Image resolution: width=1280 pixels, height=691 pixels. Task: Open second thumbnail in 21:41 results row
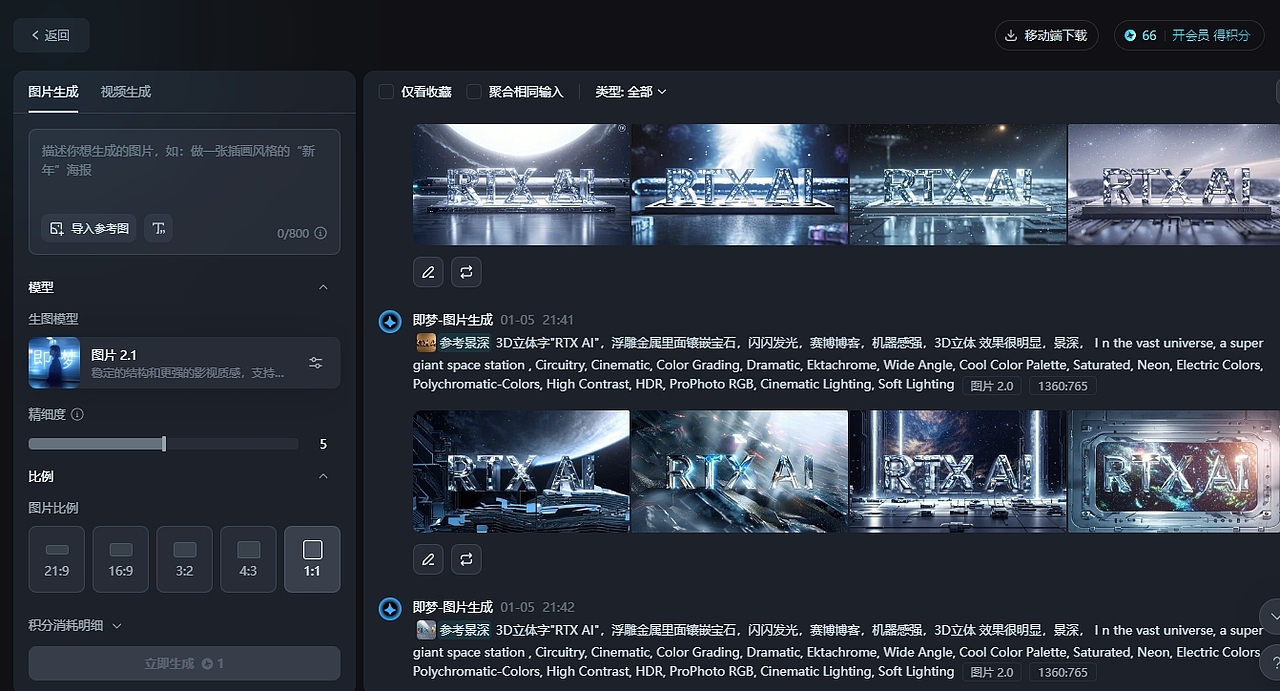pos(740,471)
